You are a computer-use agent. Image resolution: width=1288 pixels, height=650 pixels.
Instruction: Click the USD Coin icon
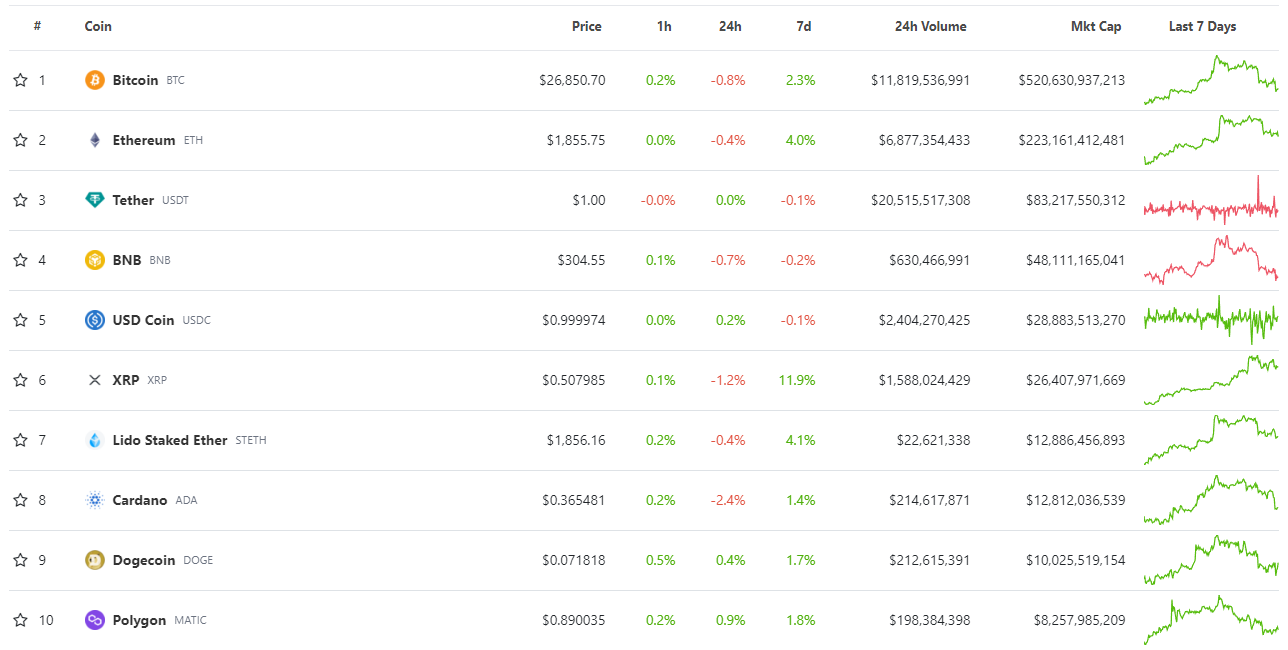pos(95,320)
